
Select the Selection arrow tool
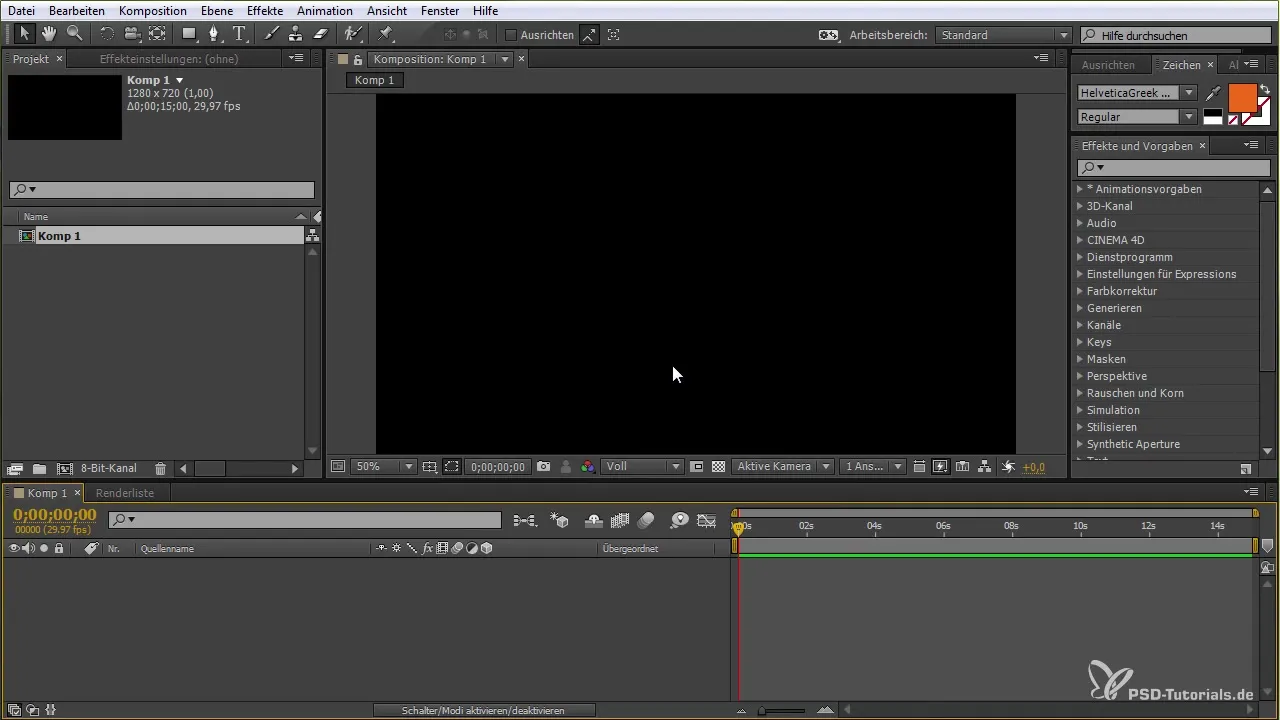(x=25, y=34)
